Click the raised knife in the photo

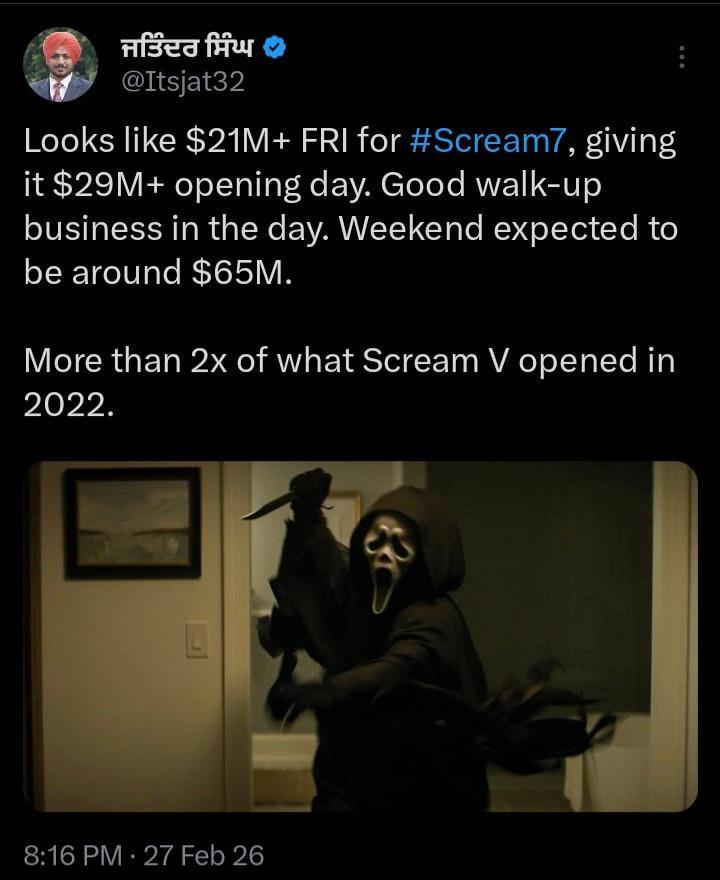(x=268, y=506)
